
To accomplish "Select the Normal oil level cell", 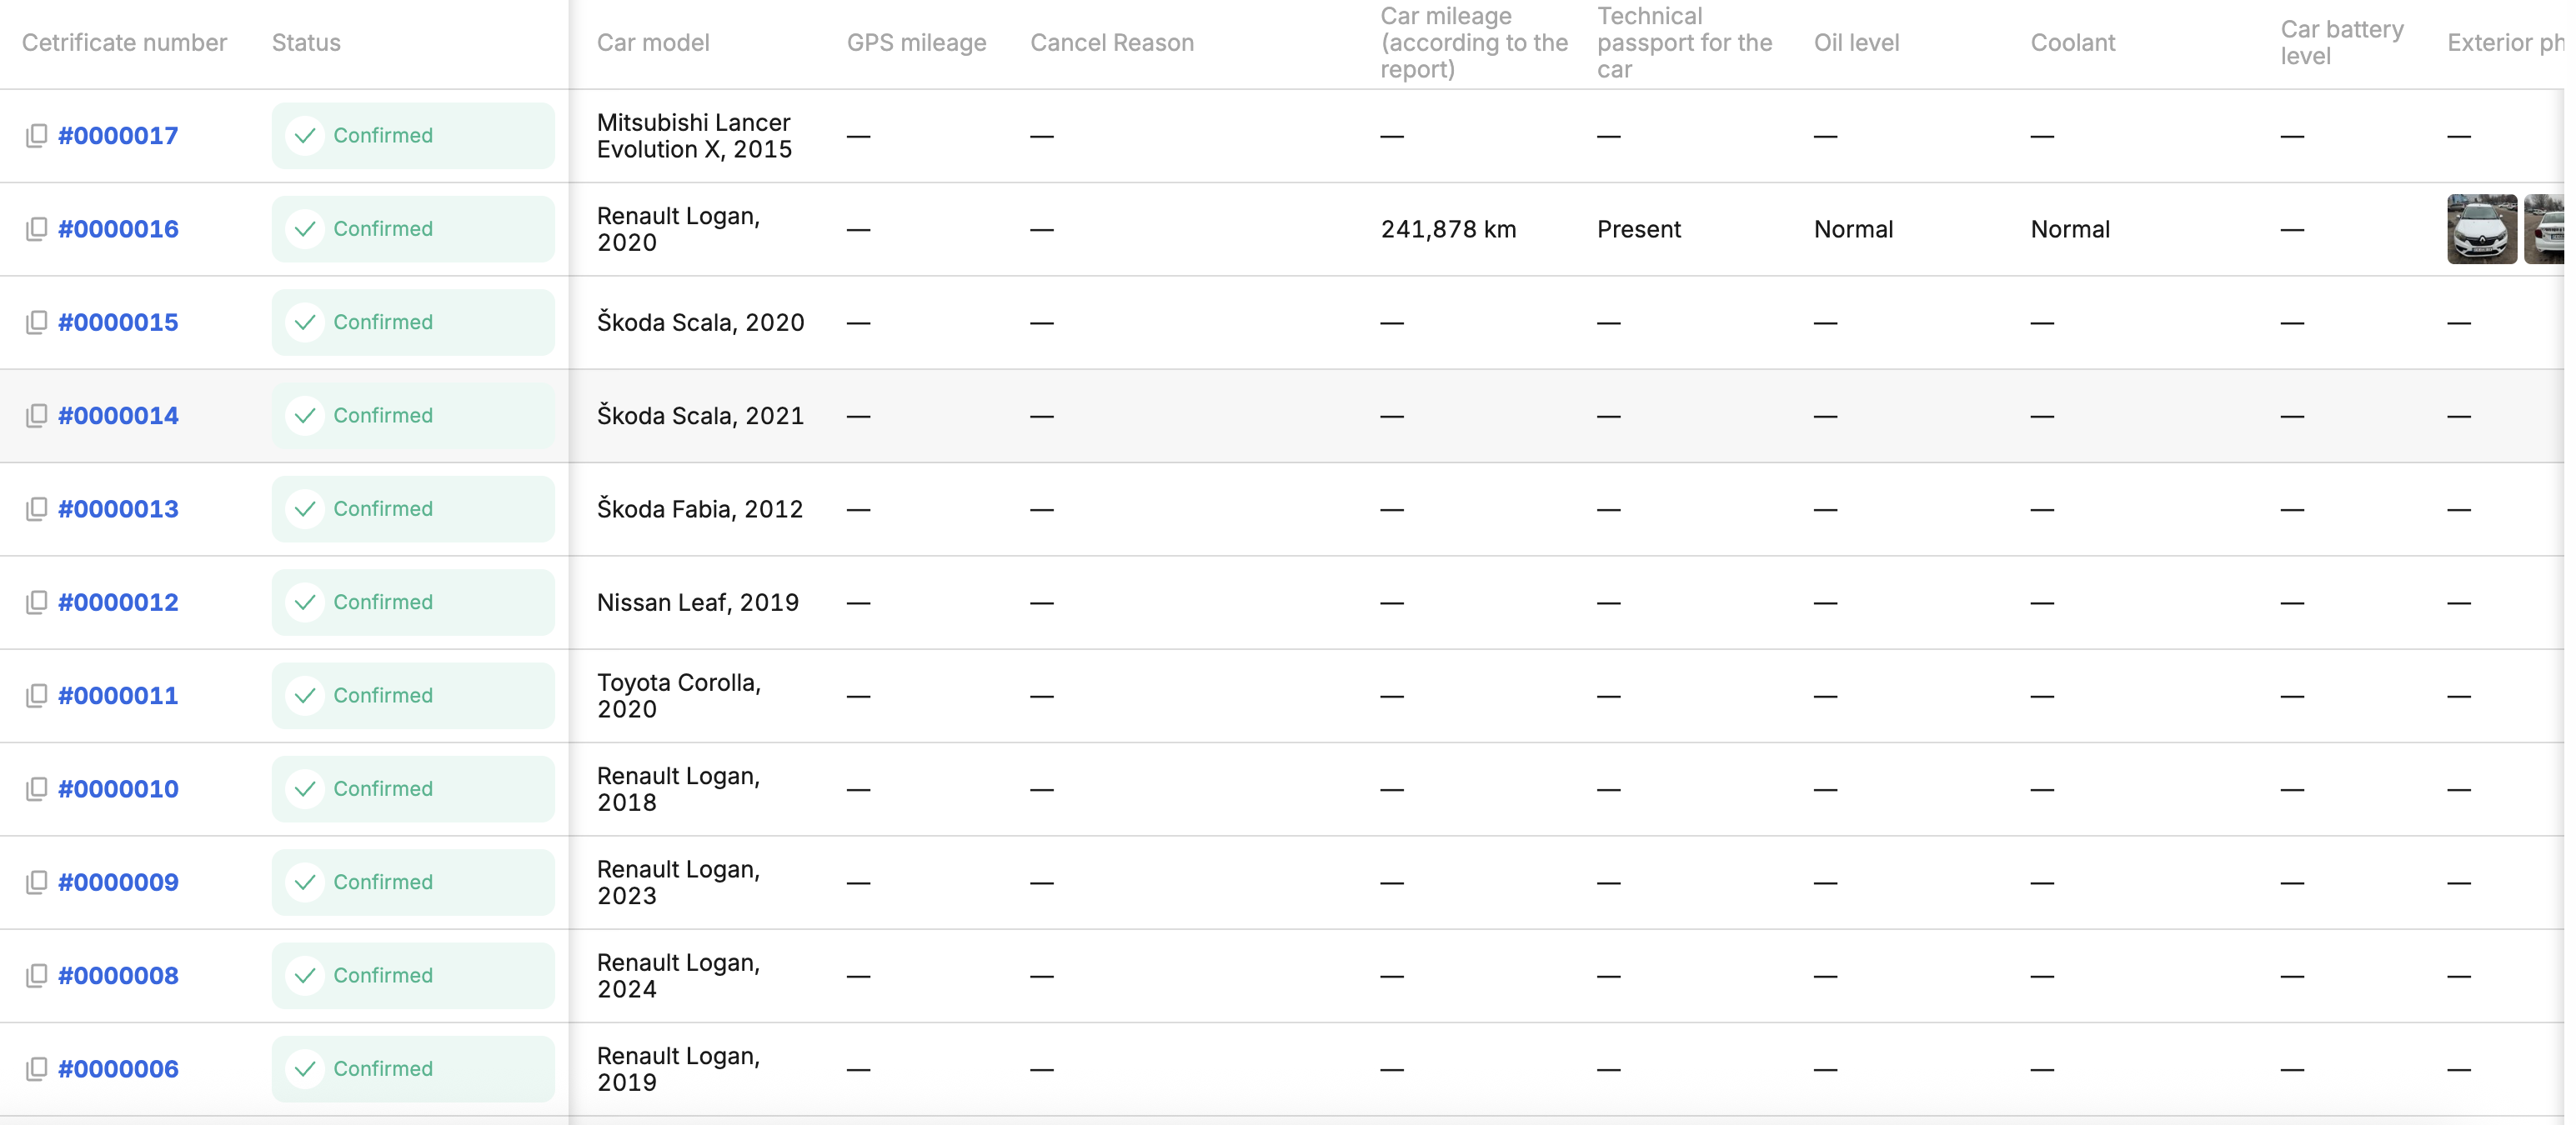I will pyautogui.click(x=1853, y=229).
